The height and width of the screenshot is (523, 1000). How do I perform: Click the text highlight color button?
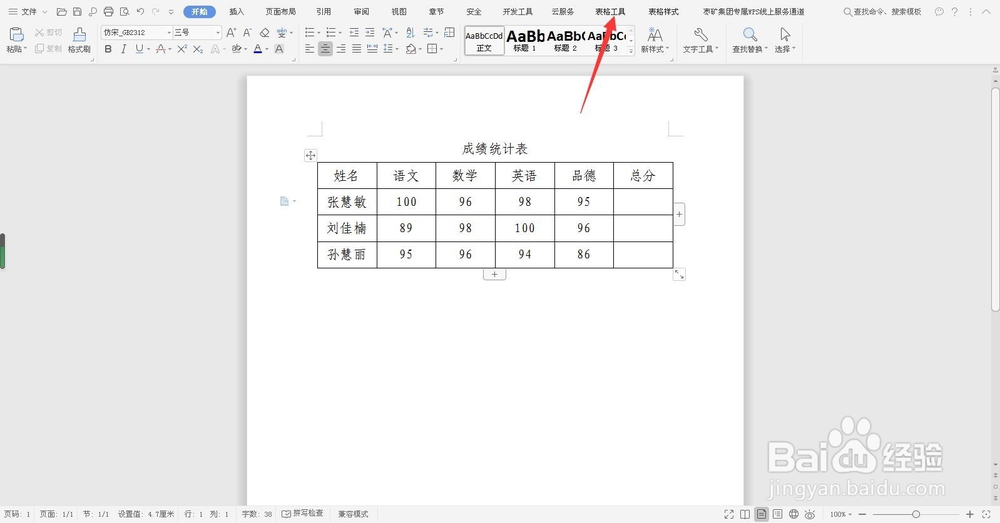[236, 49]
